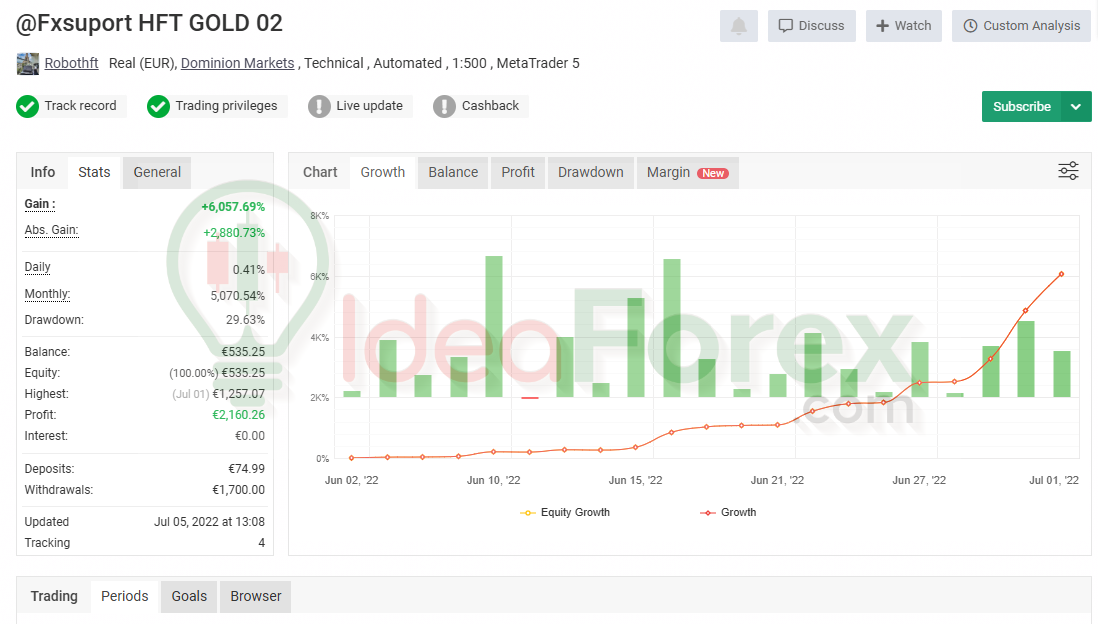Click the Abs. Gain label
1098x624 pixels.
tap(51, 230)
